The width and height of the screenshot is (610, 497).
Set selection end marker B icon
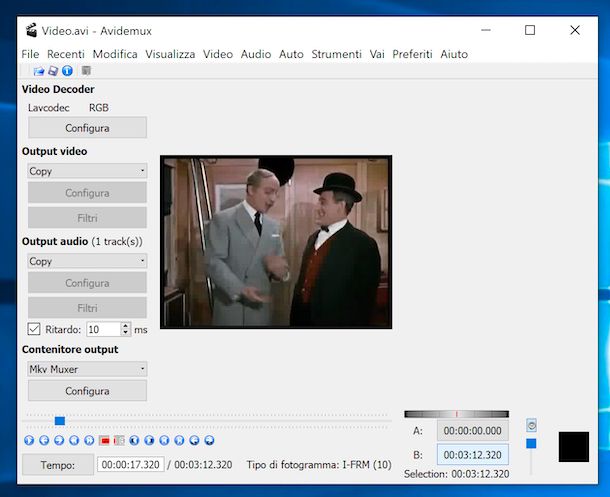point(119,440)
